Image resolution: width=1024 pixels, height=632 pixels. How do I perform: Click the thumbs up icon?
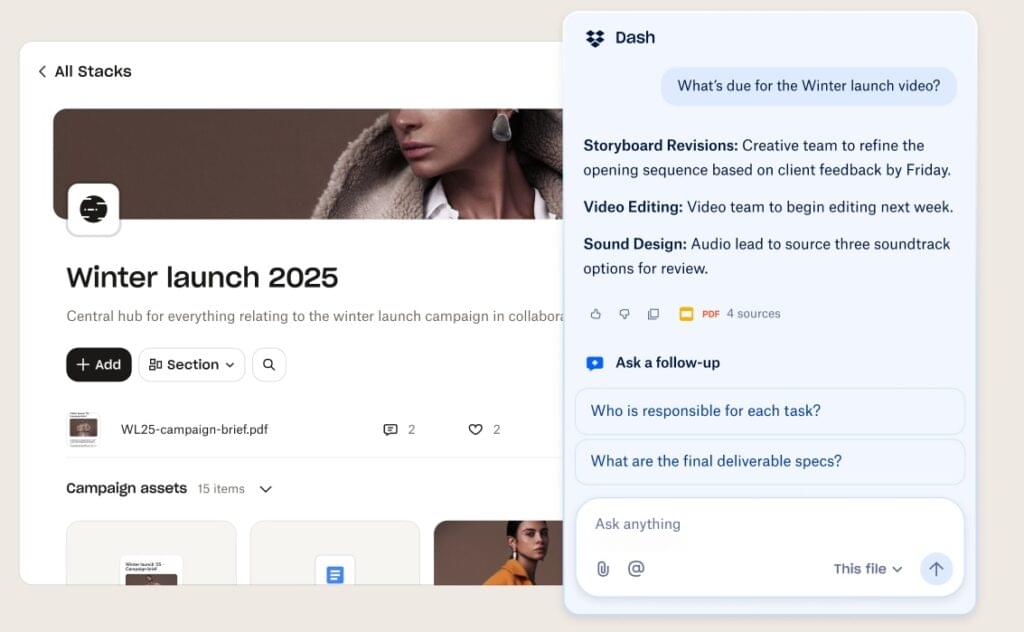[596, 314]
